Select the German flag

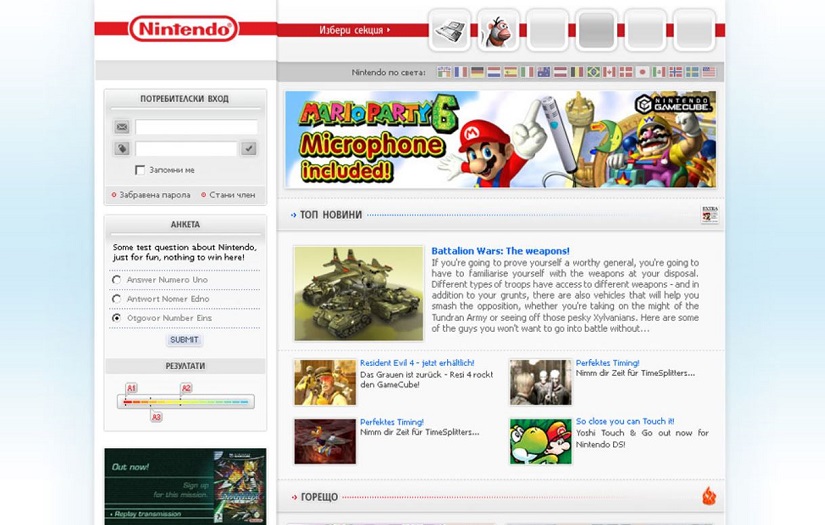tap(477, 72)
